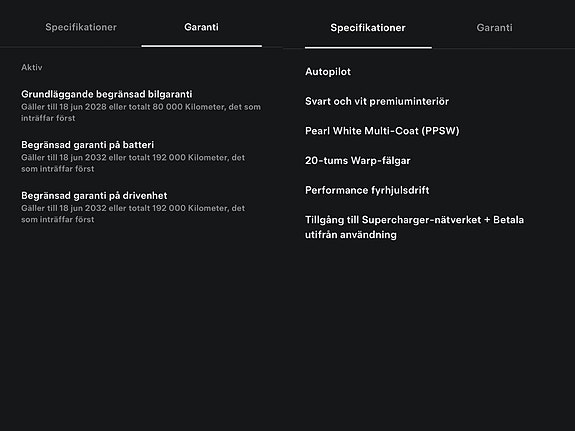The width and height of the screenshot is (575, 431).
Task: Switch to Specifikationer tab in right panel
Action: pyautogui.click(x=368, y=28)
